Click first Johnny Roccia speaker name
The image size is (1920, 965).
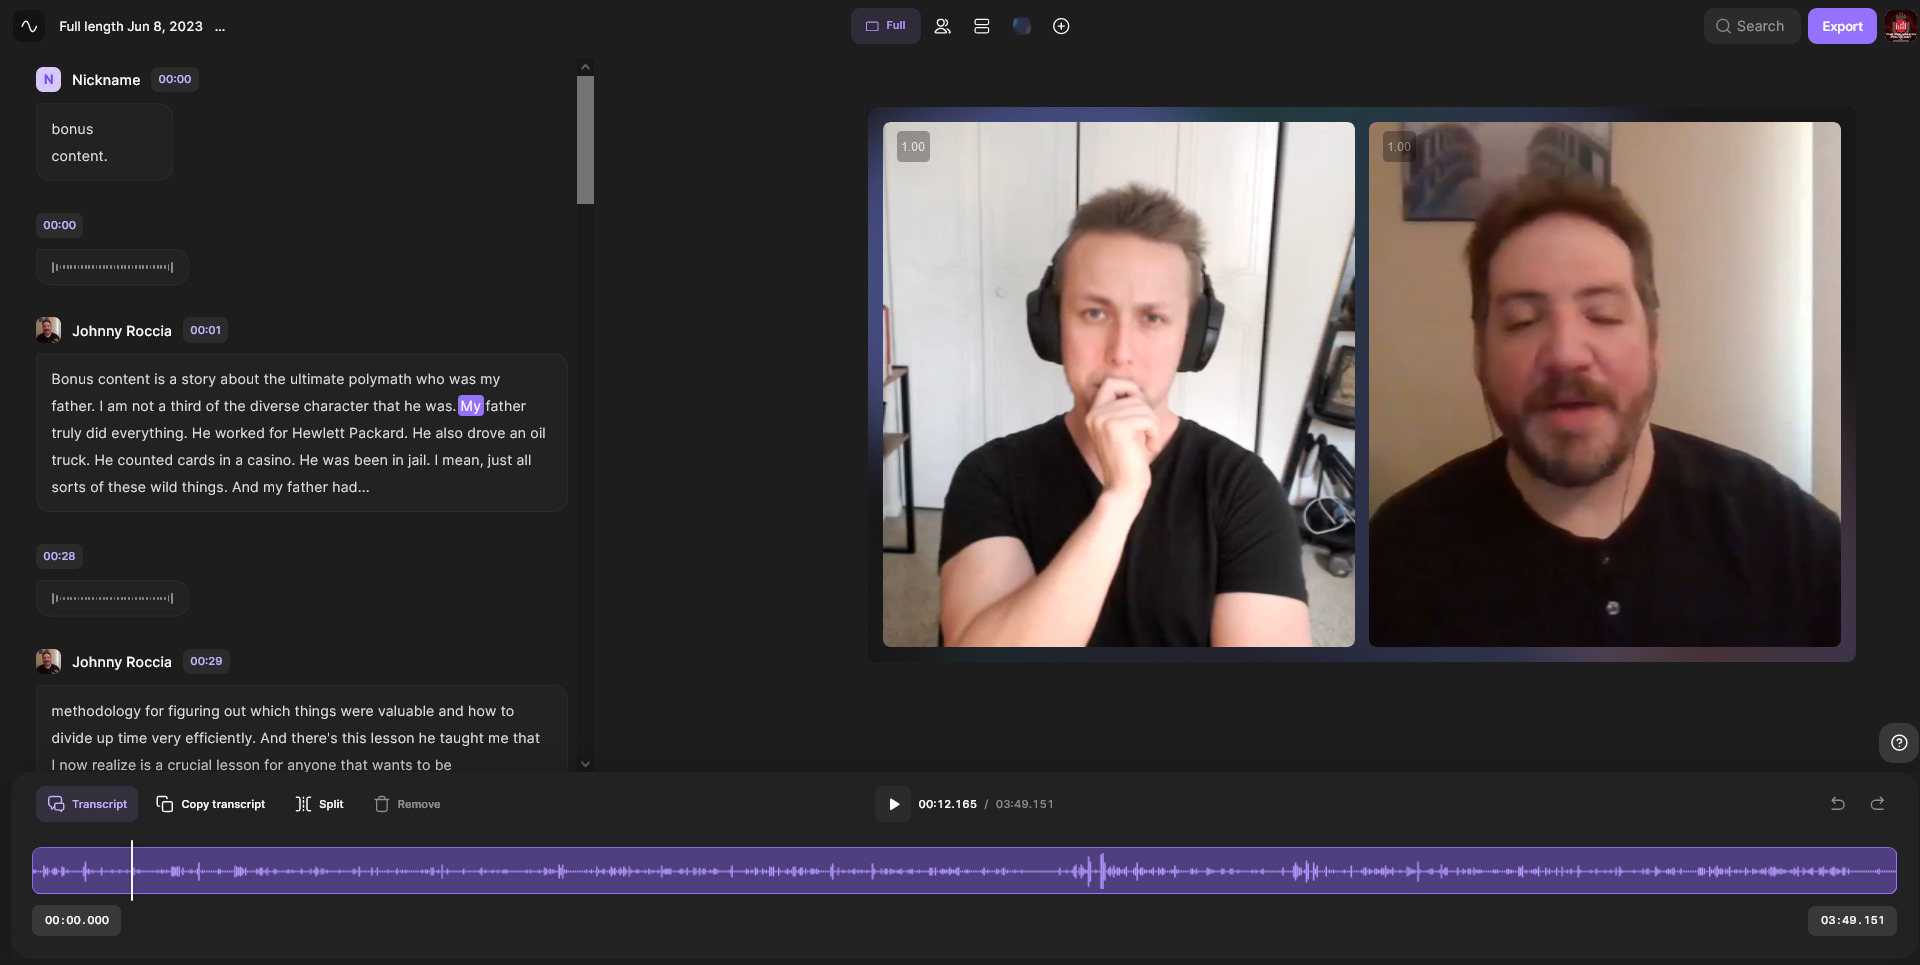pyautogui.click(x=122, y=331)
